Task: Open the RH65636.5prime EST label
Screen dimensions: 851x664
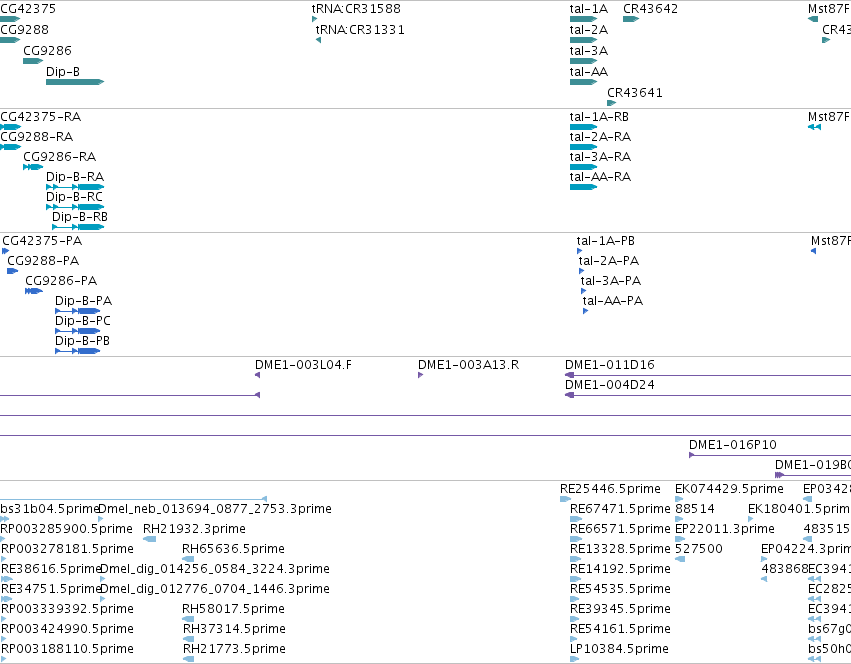Action: tap(233, 549)
